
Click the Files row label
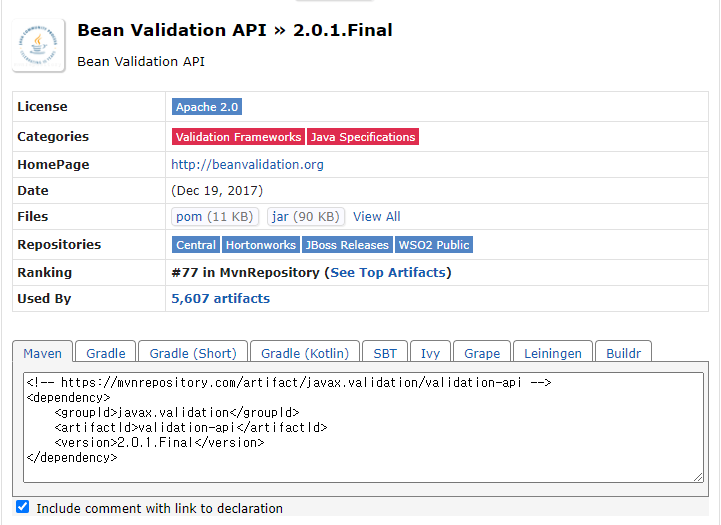(33, 217)
